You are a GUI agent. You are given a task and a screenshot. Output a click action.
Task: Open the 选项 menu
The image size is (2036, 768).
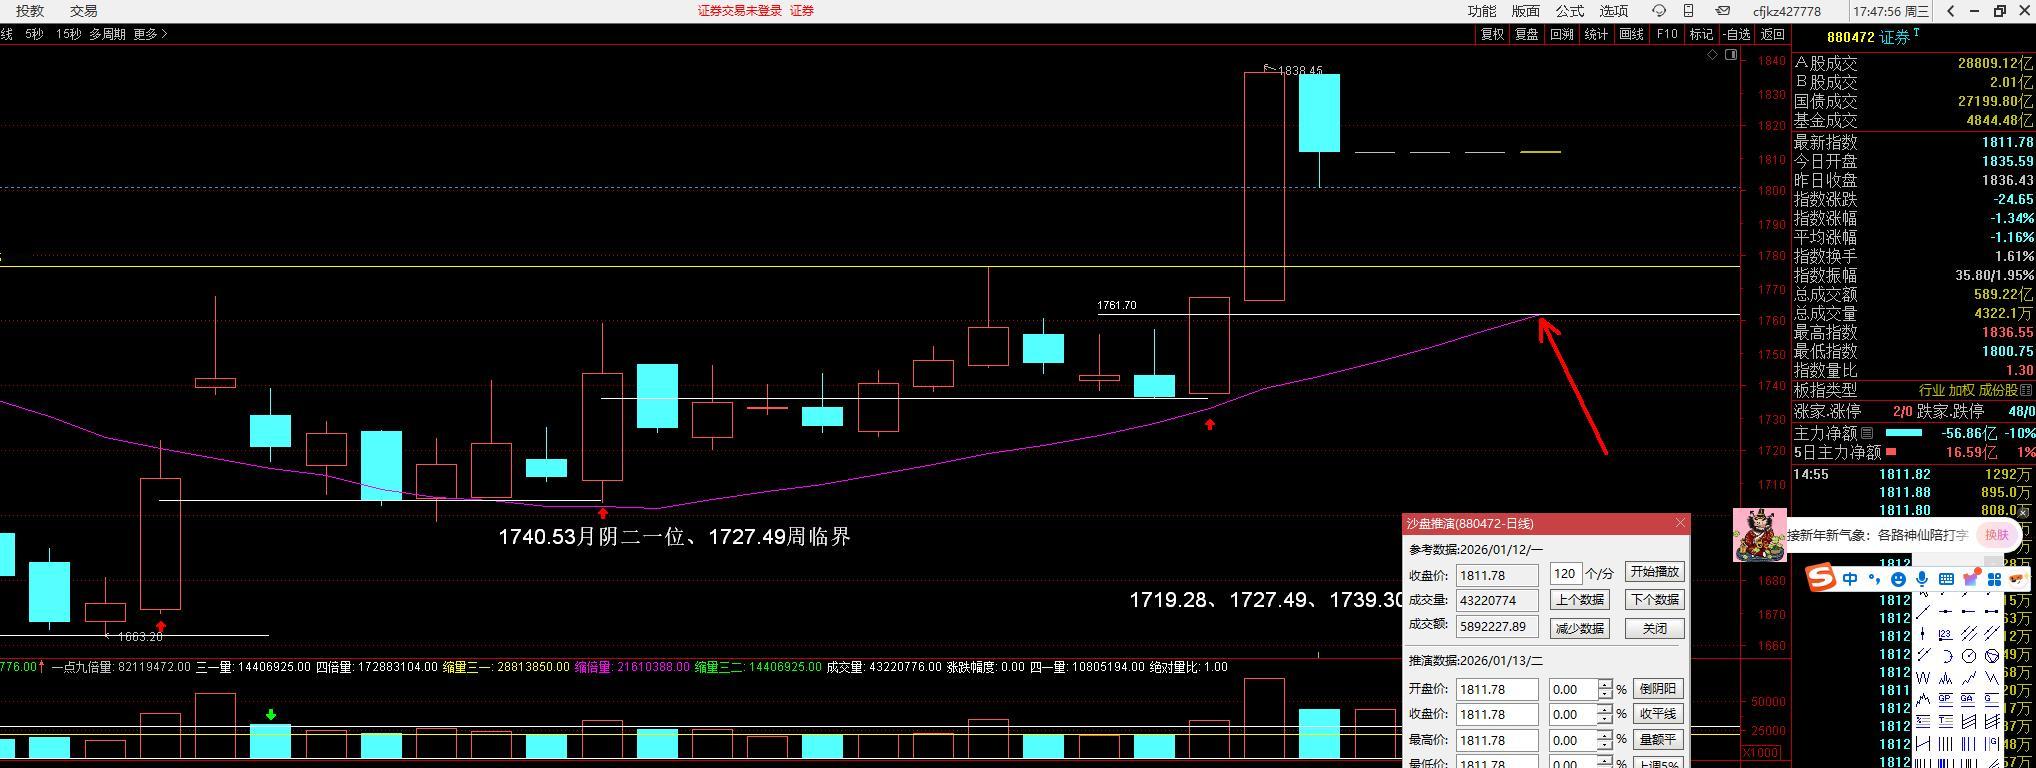click(x=1614, y=11)
